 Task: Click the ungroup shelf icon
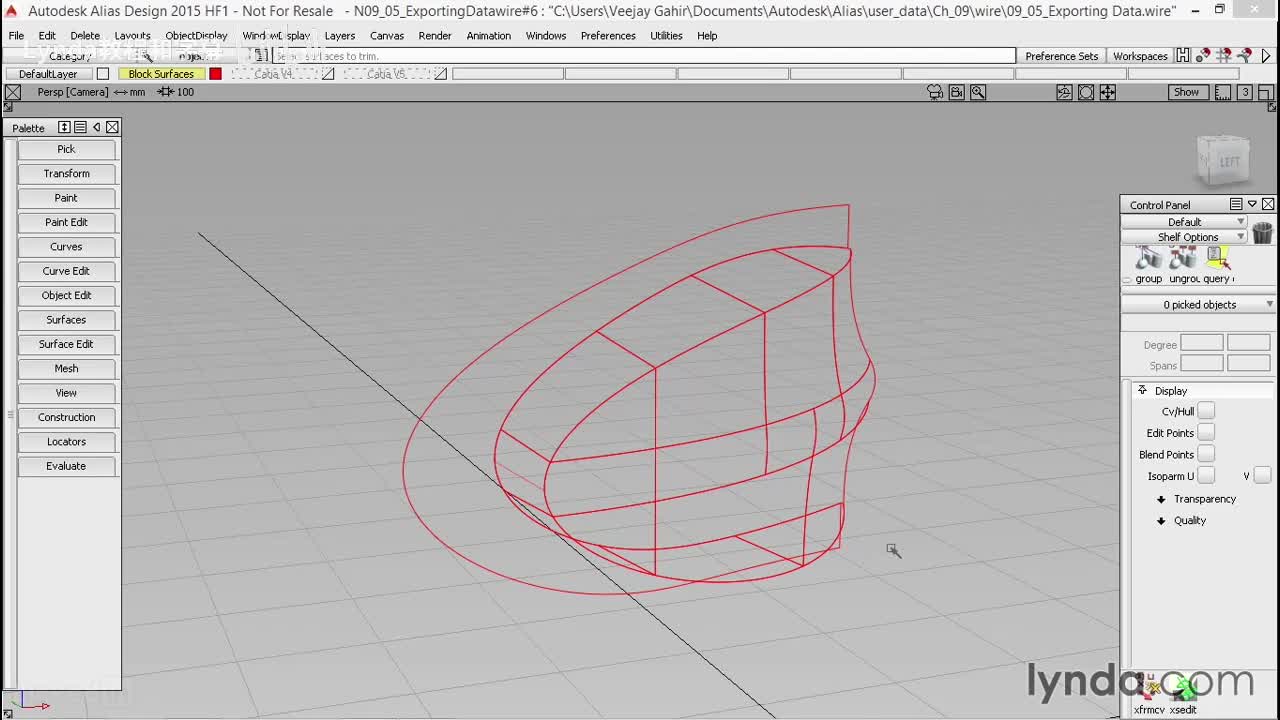point(1183,259)
